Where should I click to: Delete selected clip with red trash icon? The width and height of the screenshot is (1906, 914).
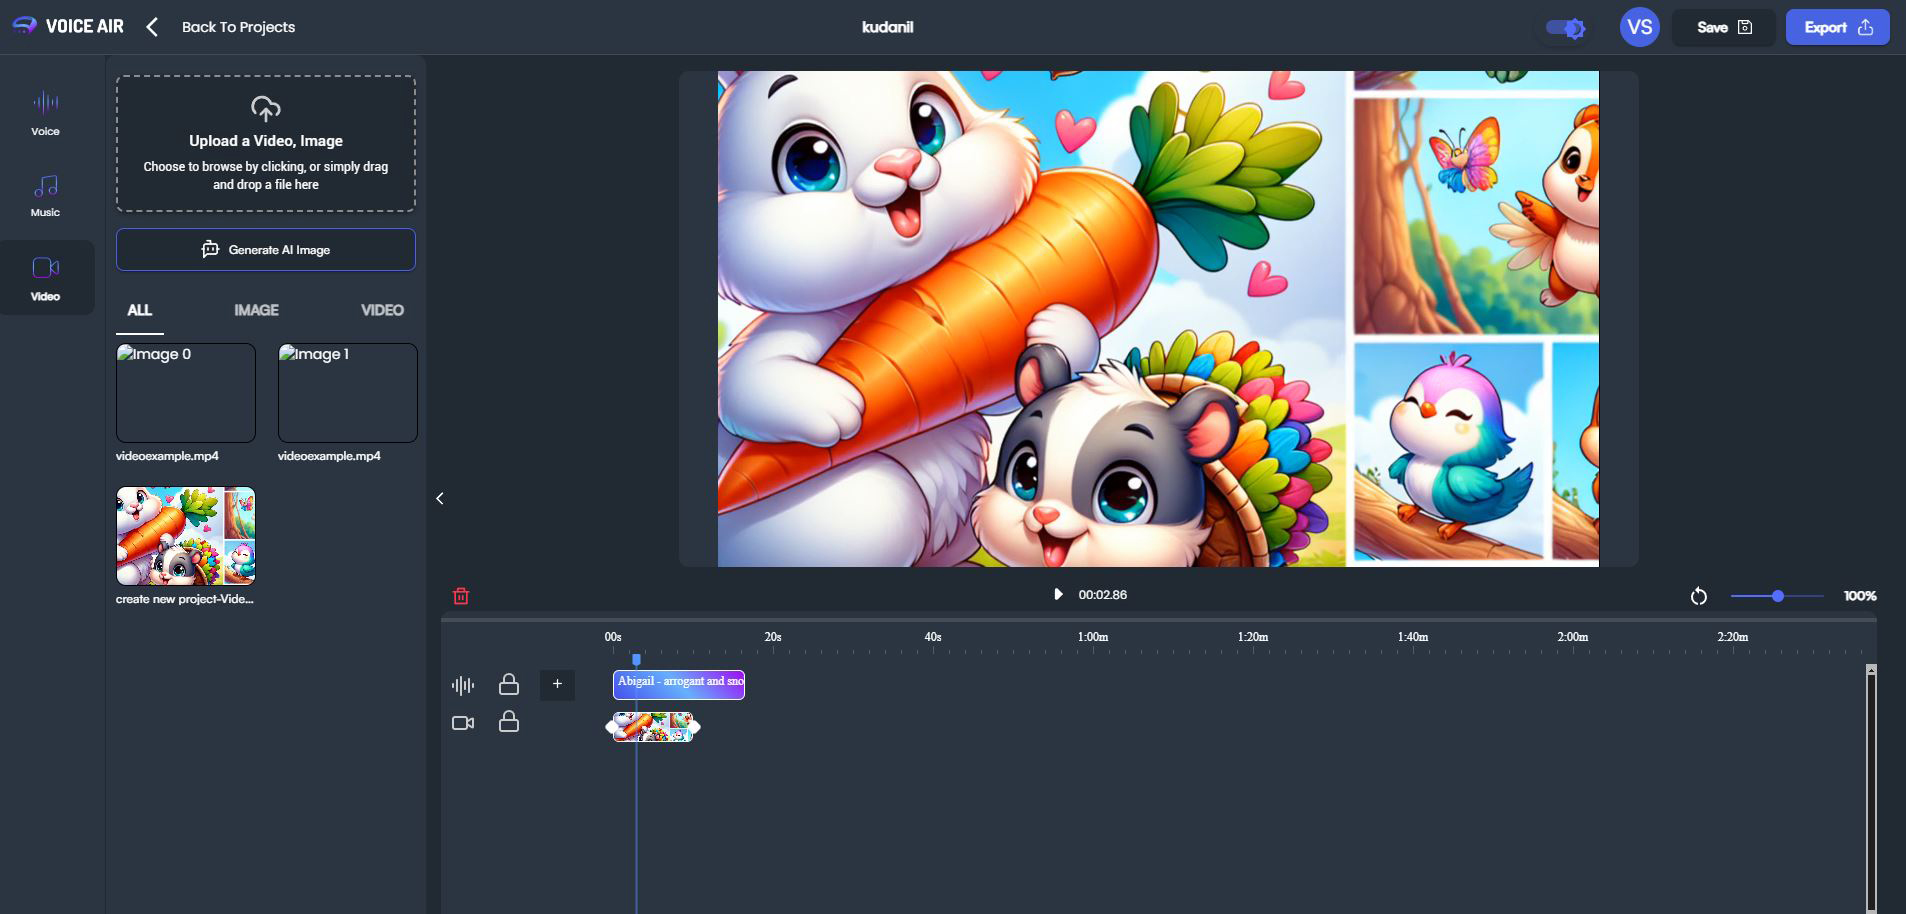pos(461,596)
